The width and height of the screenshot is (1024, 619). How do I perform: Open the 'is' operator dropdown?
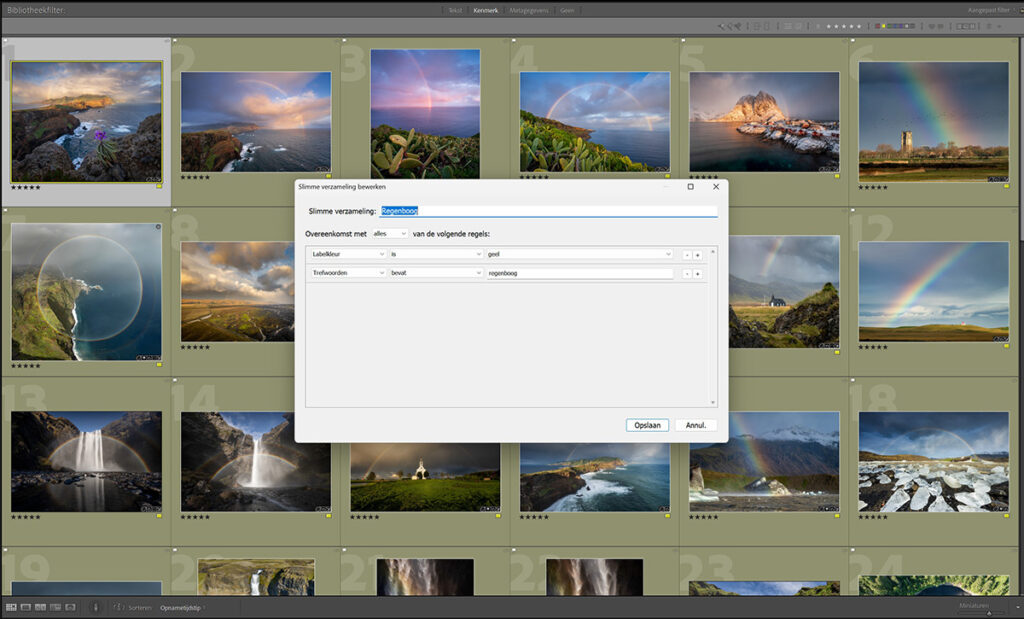point(436,254)
